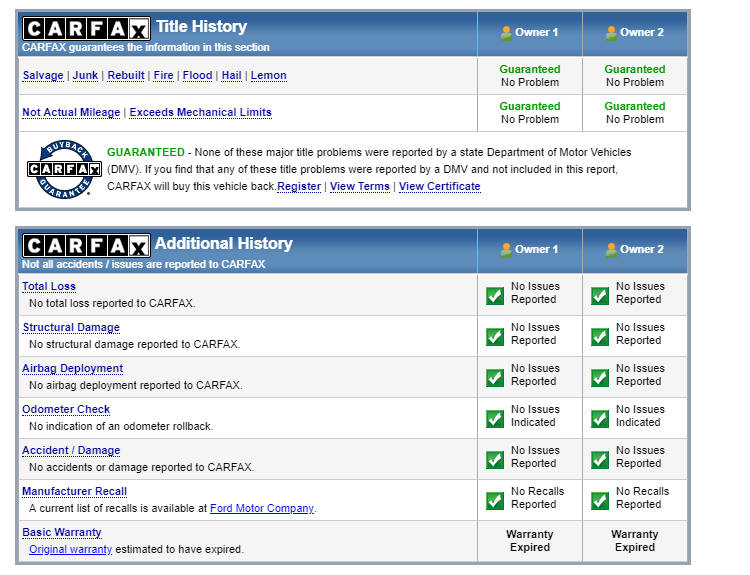Click 'CARFAX guarantees the information' subtitle
The width and height of the screenshot is (750, 575).
(145, 48)
